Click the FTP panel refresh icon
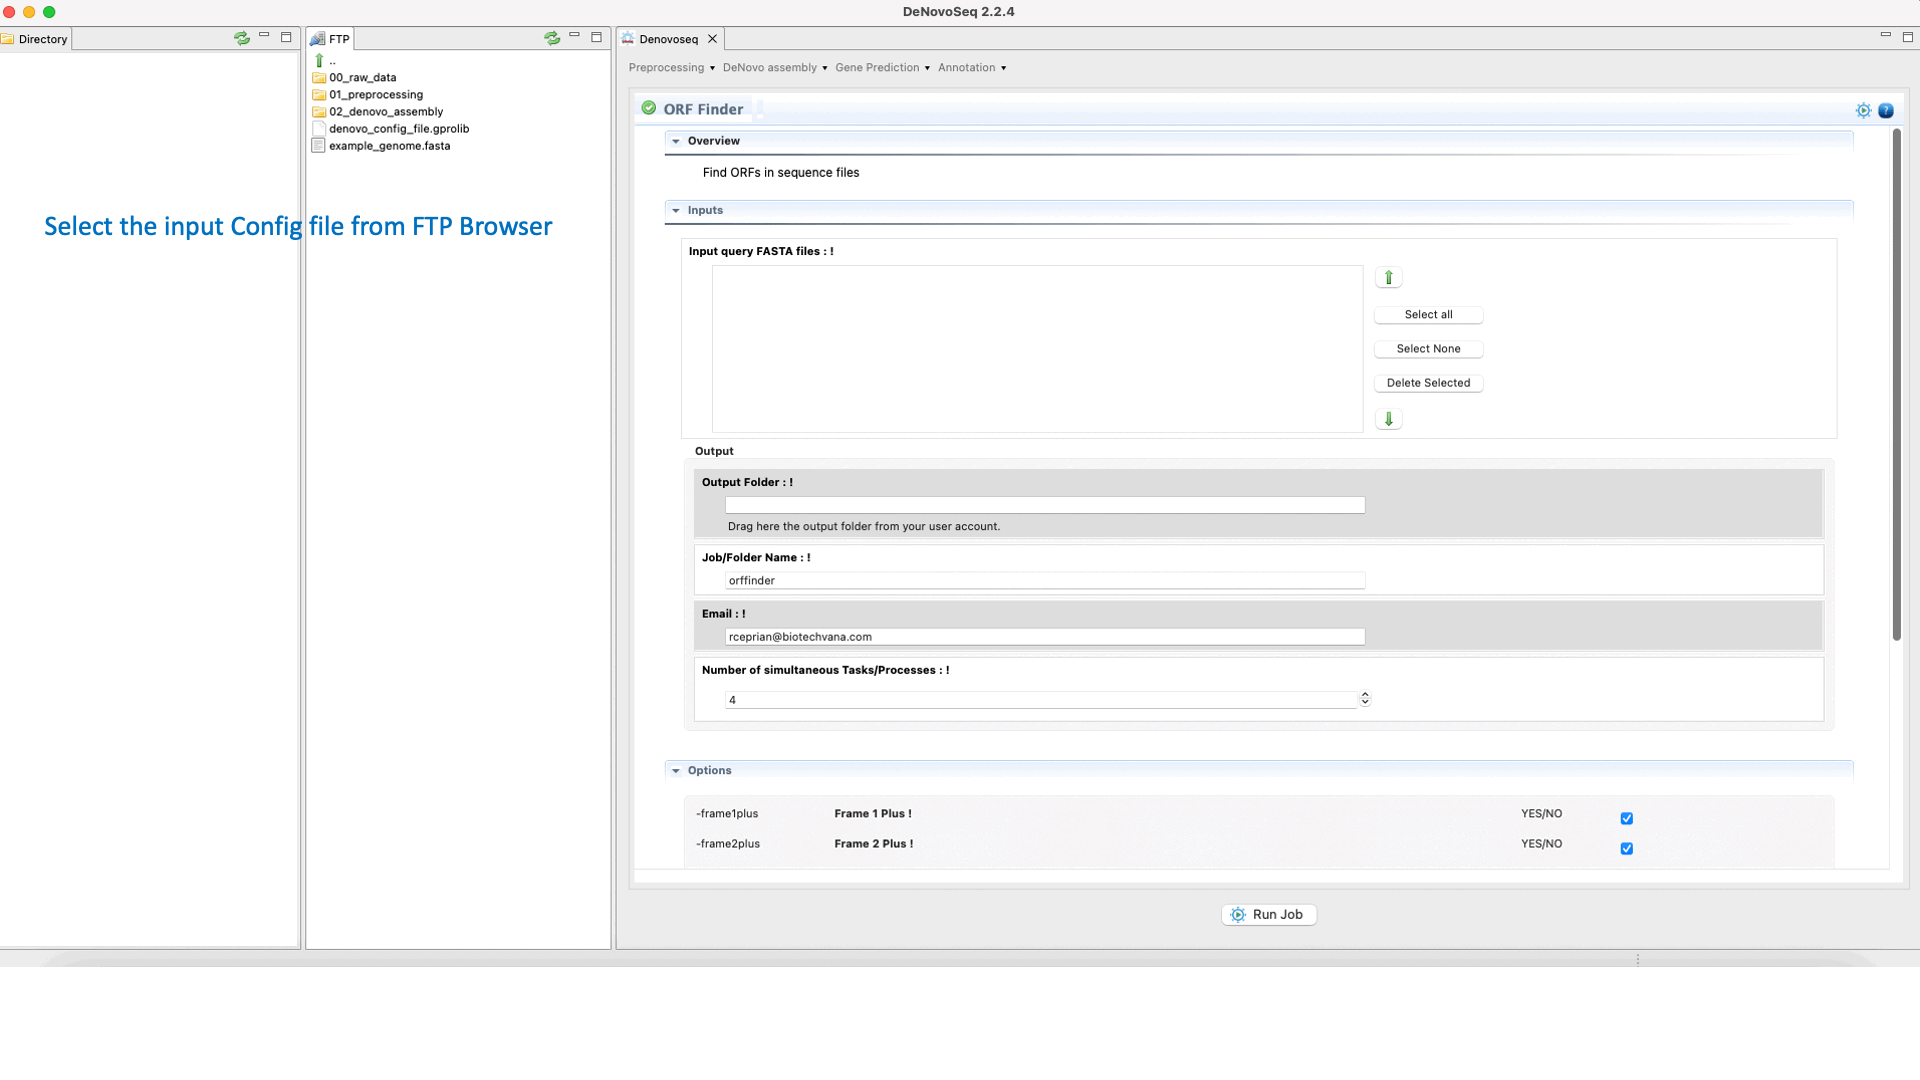The height and width of the screenshot is (1080, 1920). pyautogui.click(x=552, y=38)
